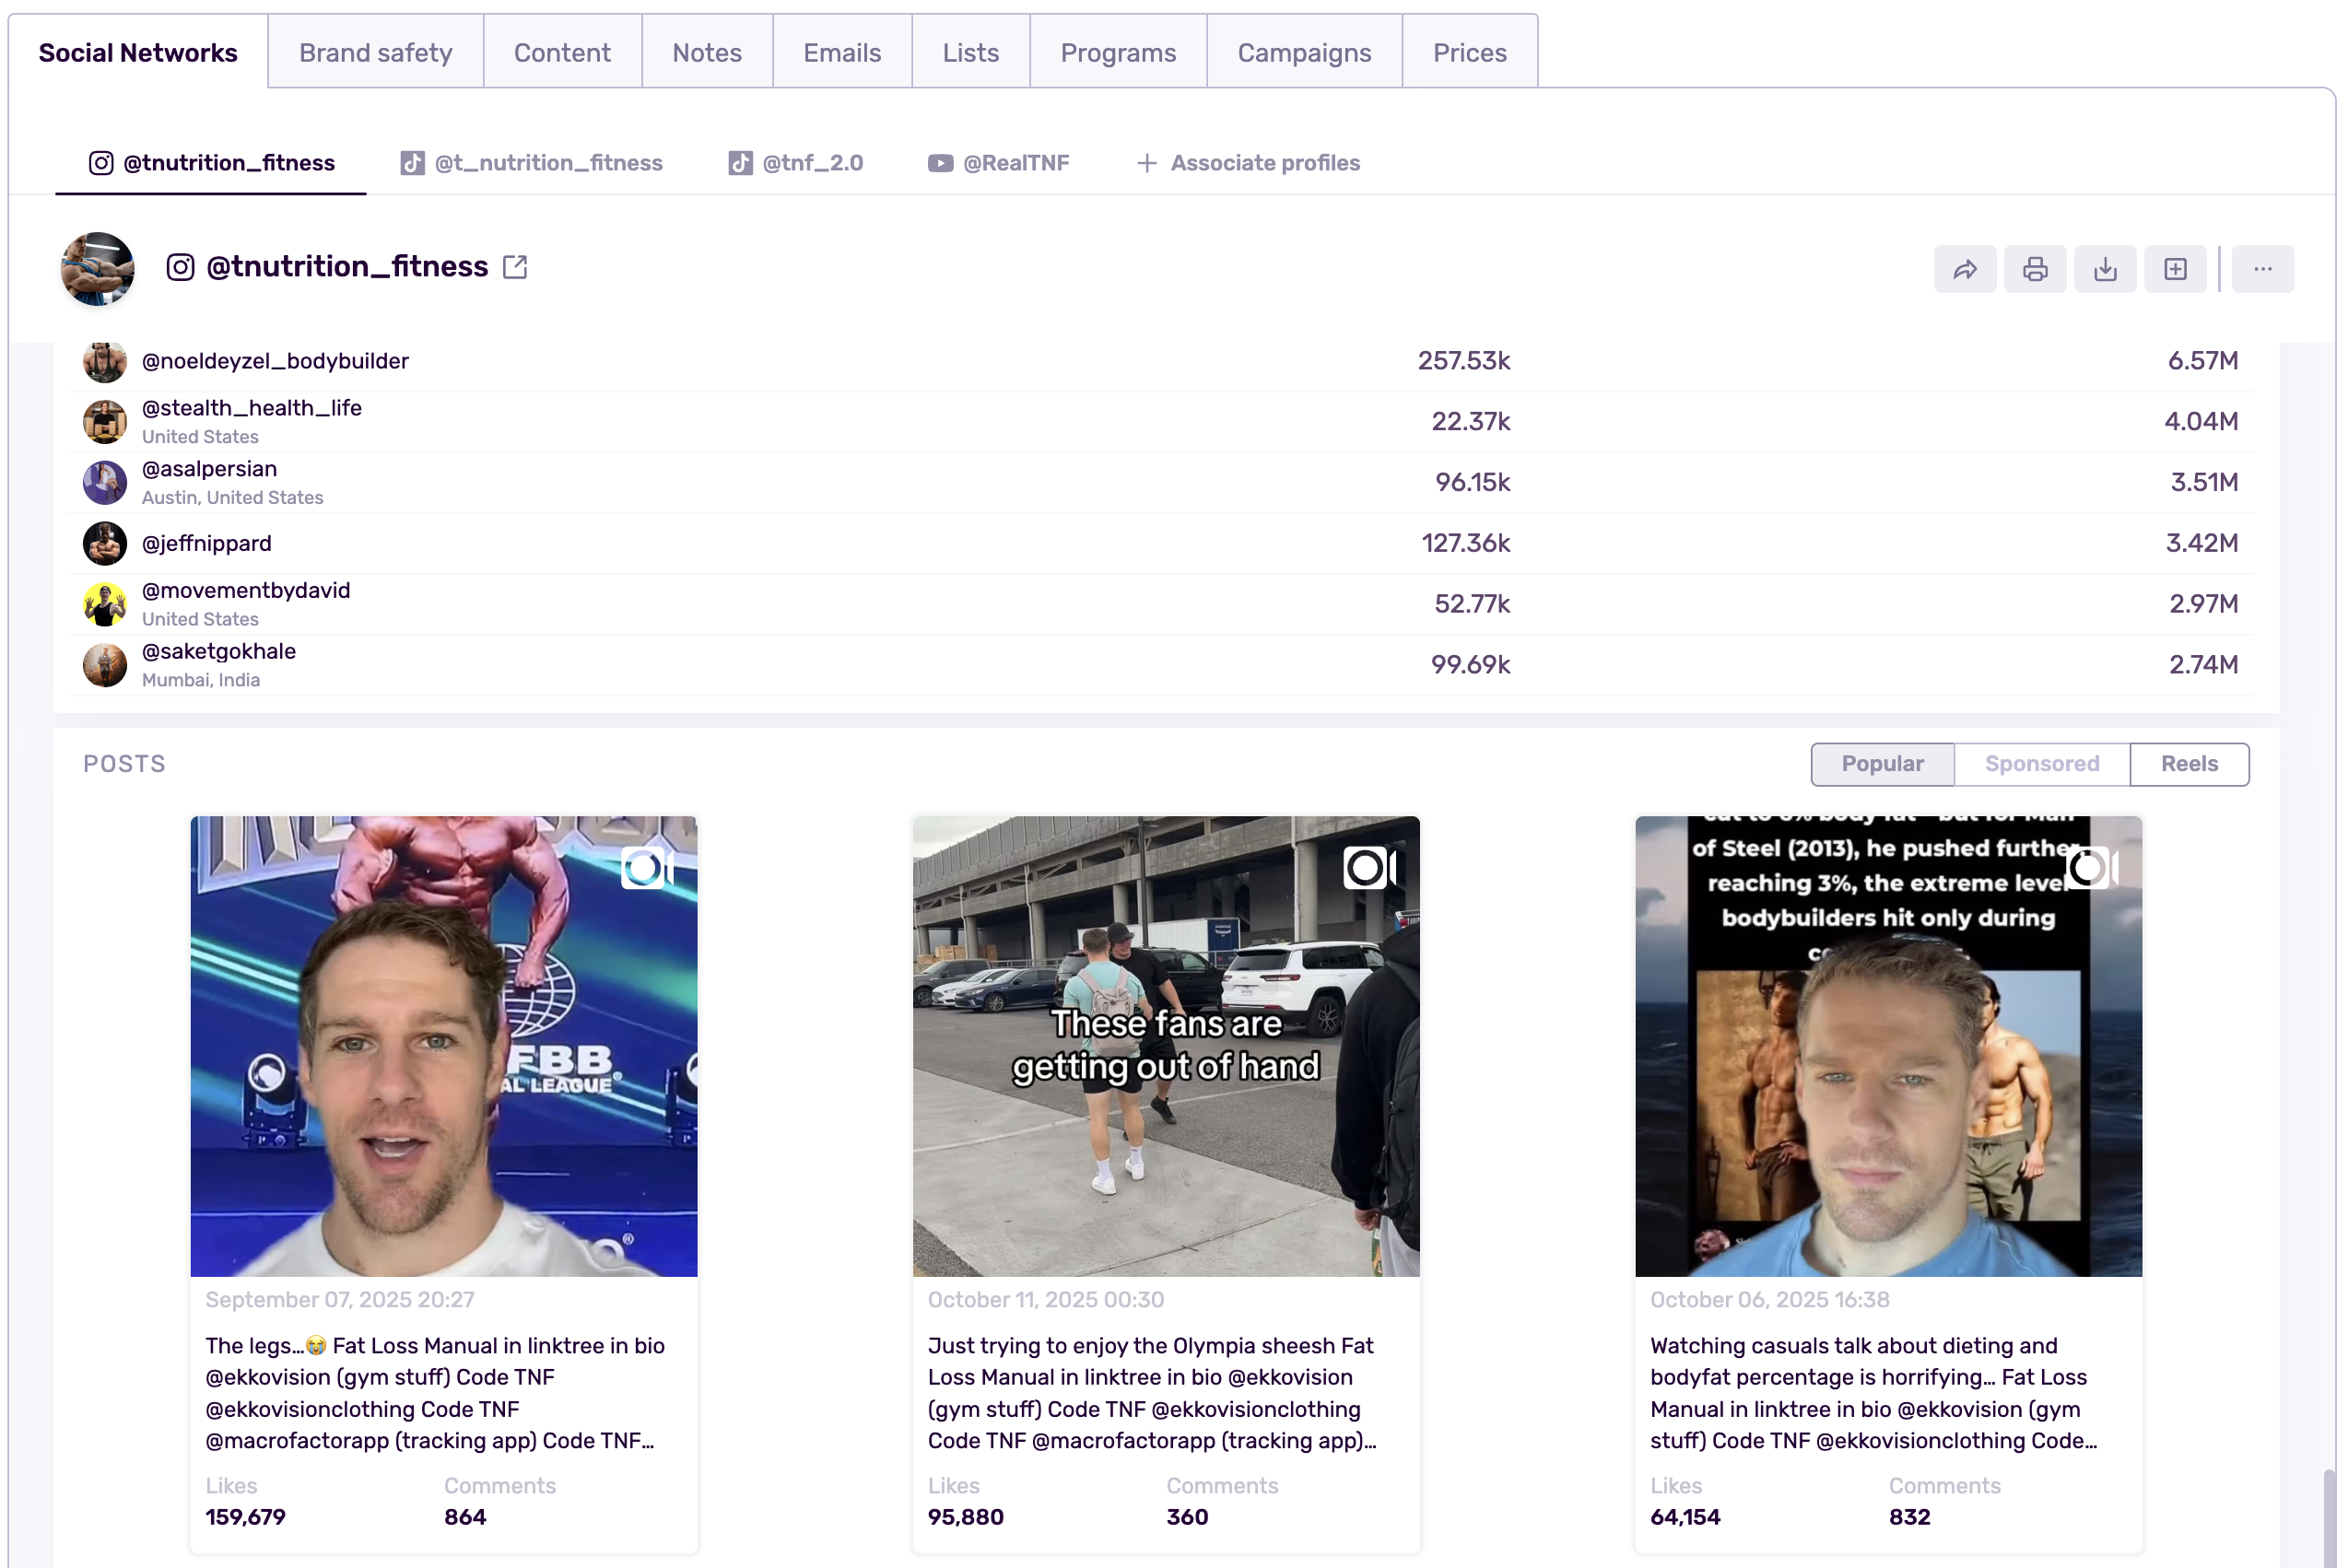Click the share arrow icon

point(1964,269)
